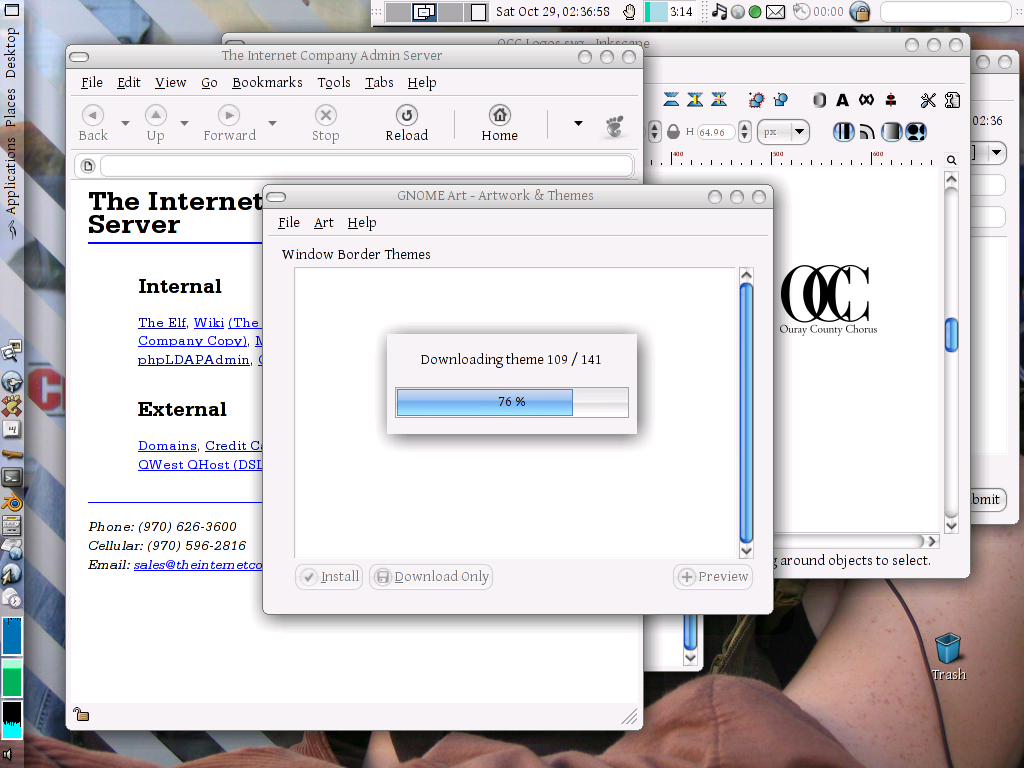This screenshot has width=1024, height=768.
Task: Follow the phpLDAPAdmin link
Action: [x=194, y=360]
